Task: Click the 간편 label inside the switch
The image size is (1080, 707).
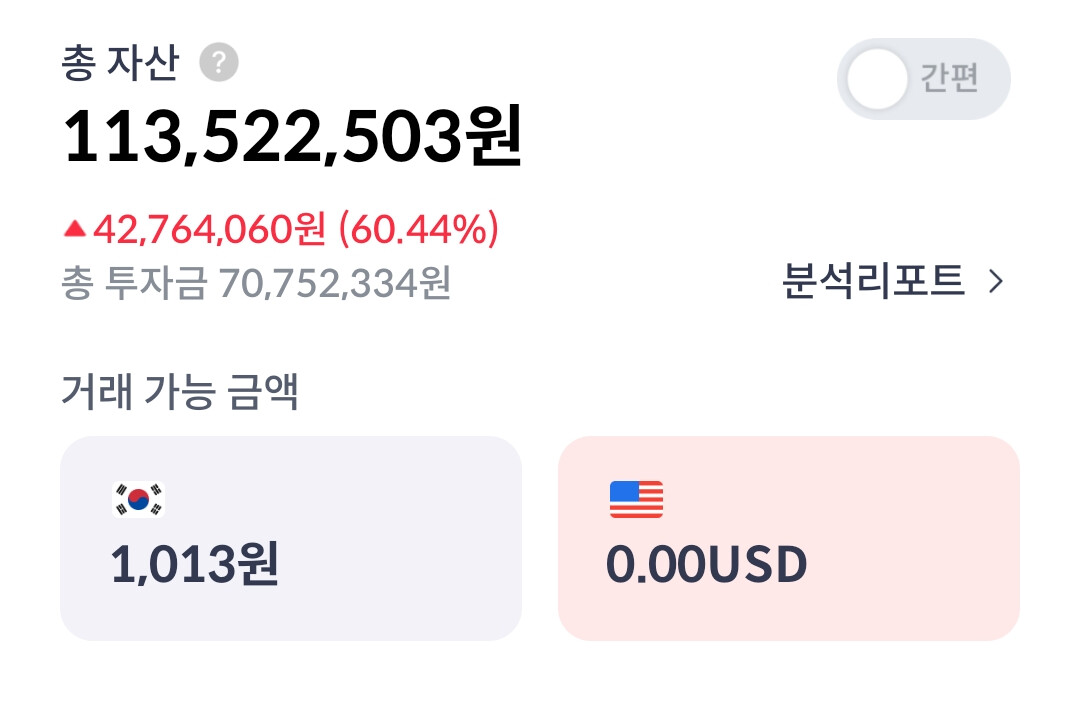Action: pos(950,78)
